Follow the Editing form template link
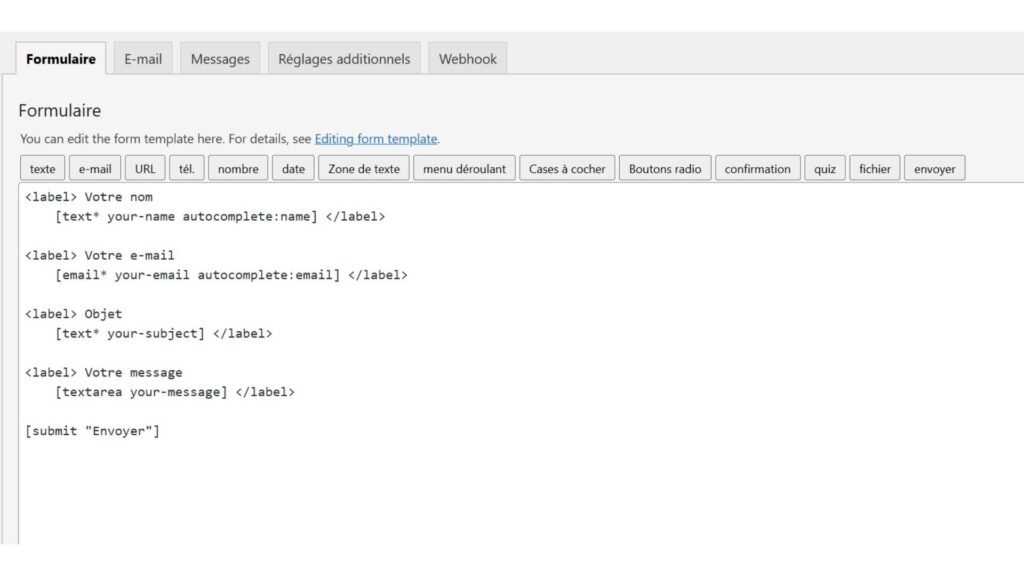Screen dimensions: 1024x576 pos(376,139)
